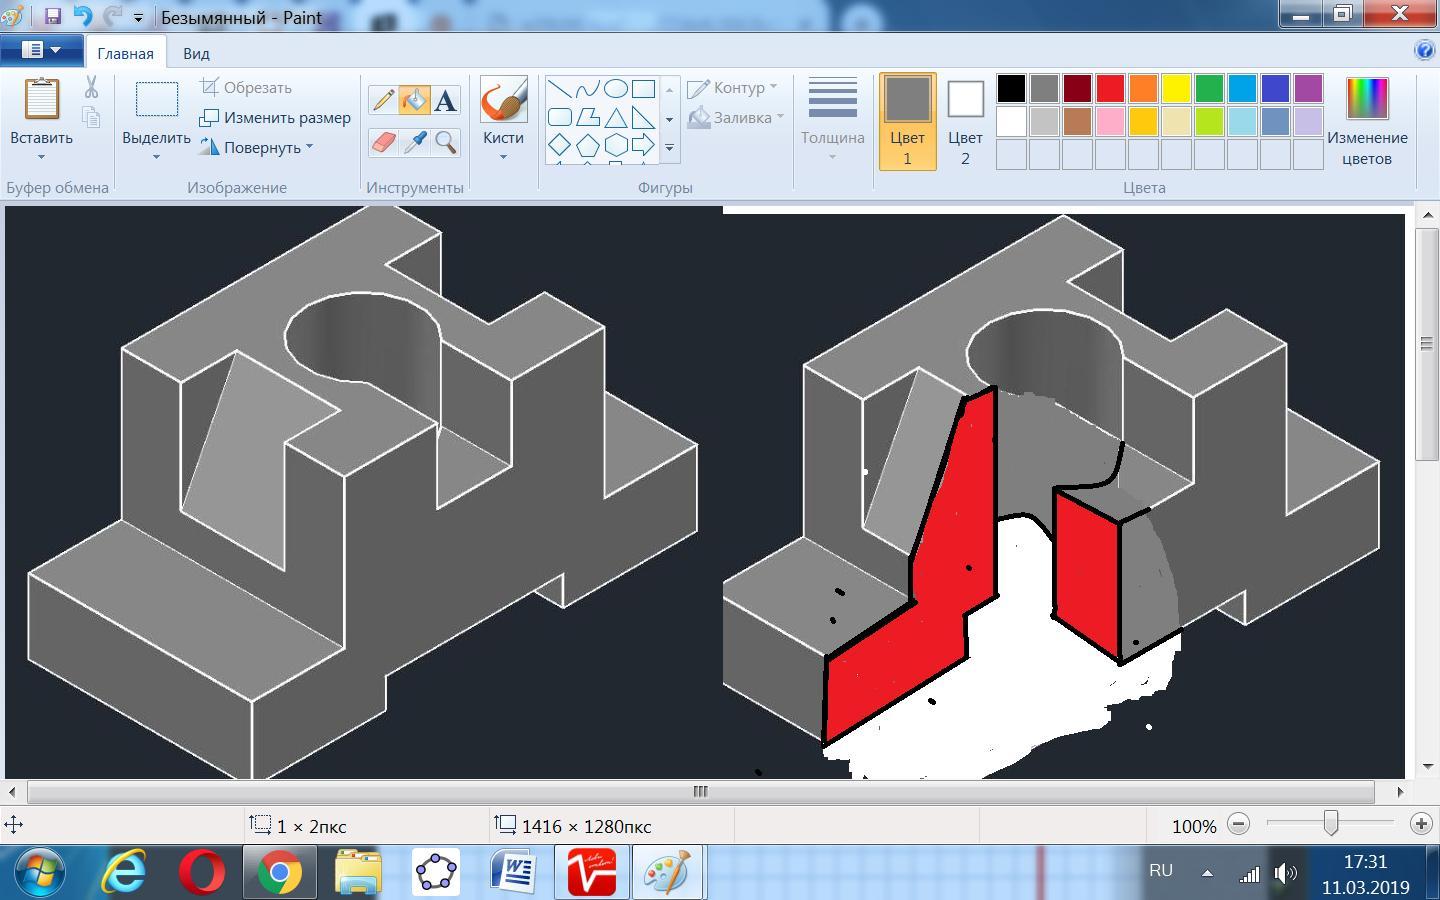This screenshot has height=900, width=1440.
Task: Select the Pencil tool
Action: click(x=383, y=100)
